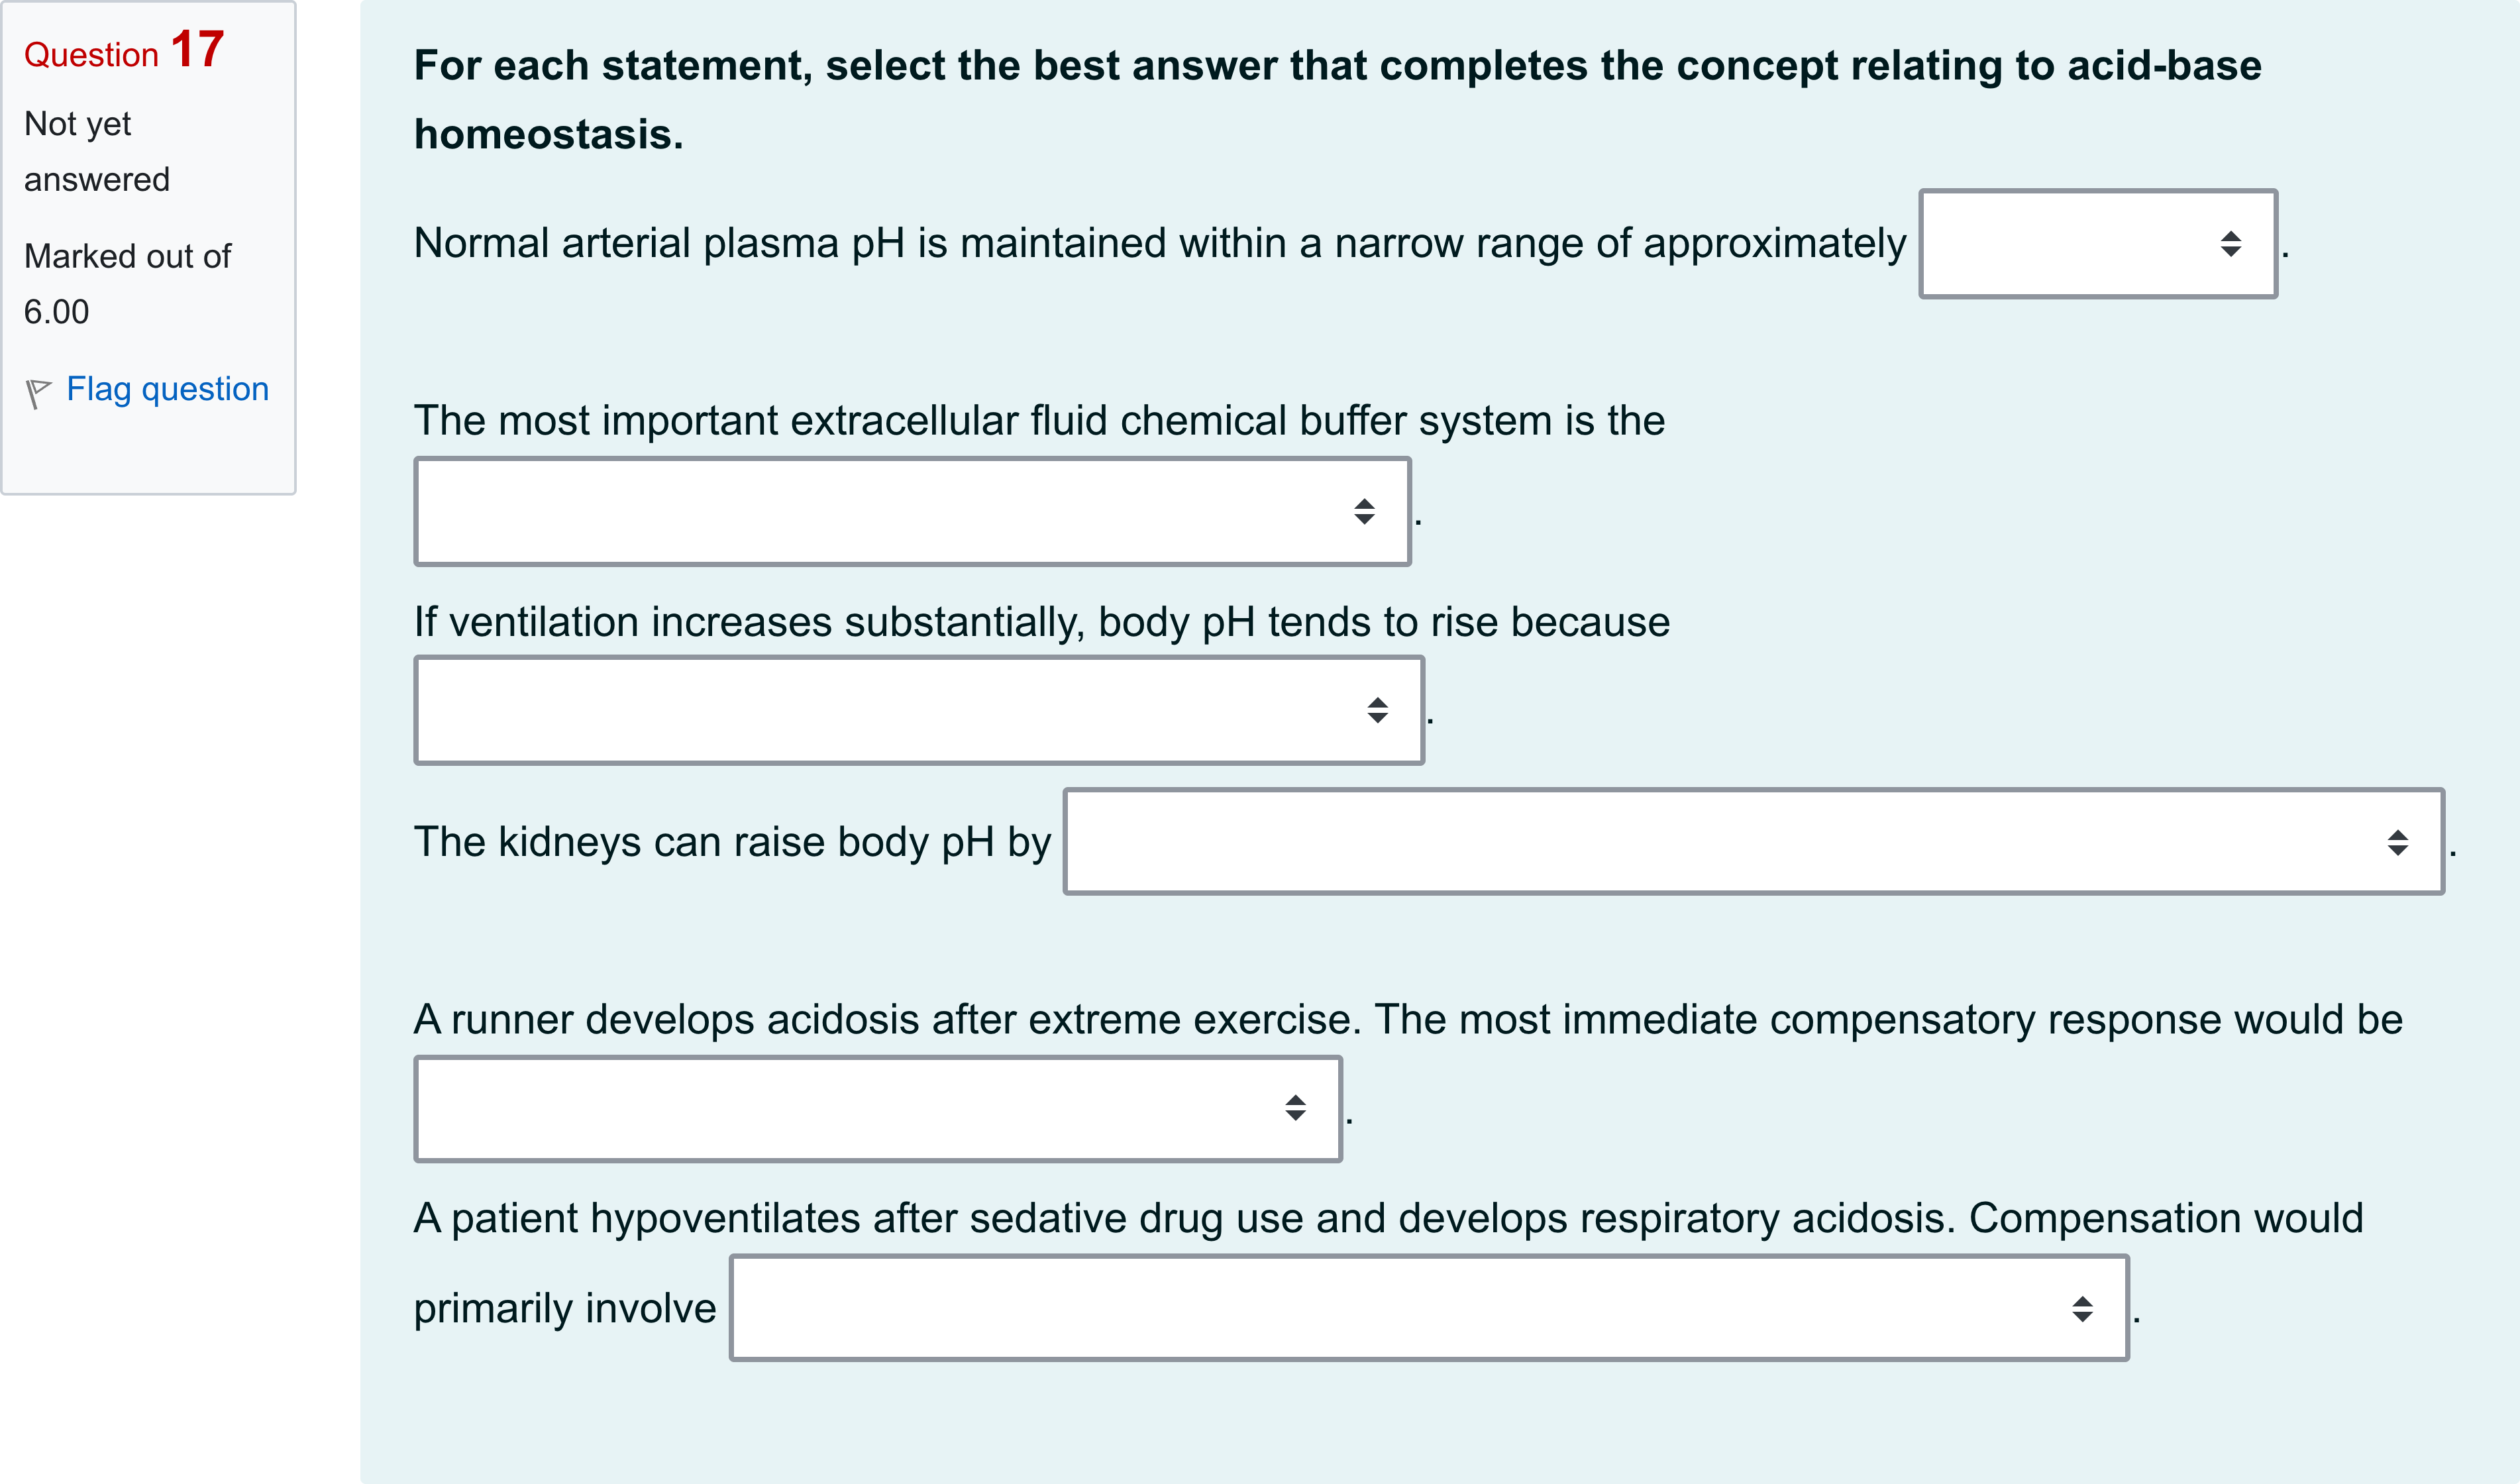Open the extracellular fluid buffer system dropdown
The image size is (2520, 1484).
[912, 512]
